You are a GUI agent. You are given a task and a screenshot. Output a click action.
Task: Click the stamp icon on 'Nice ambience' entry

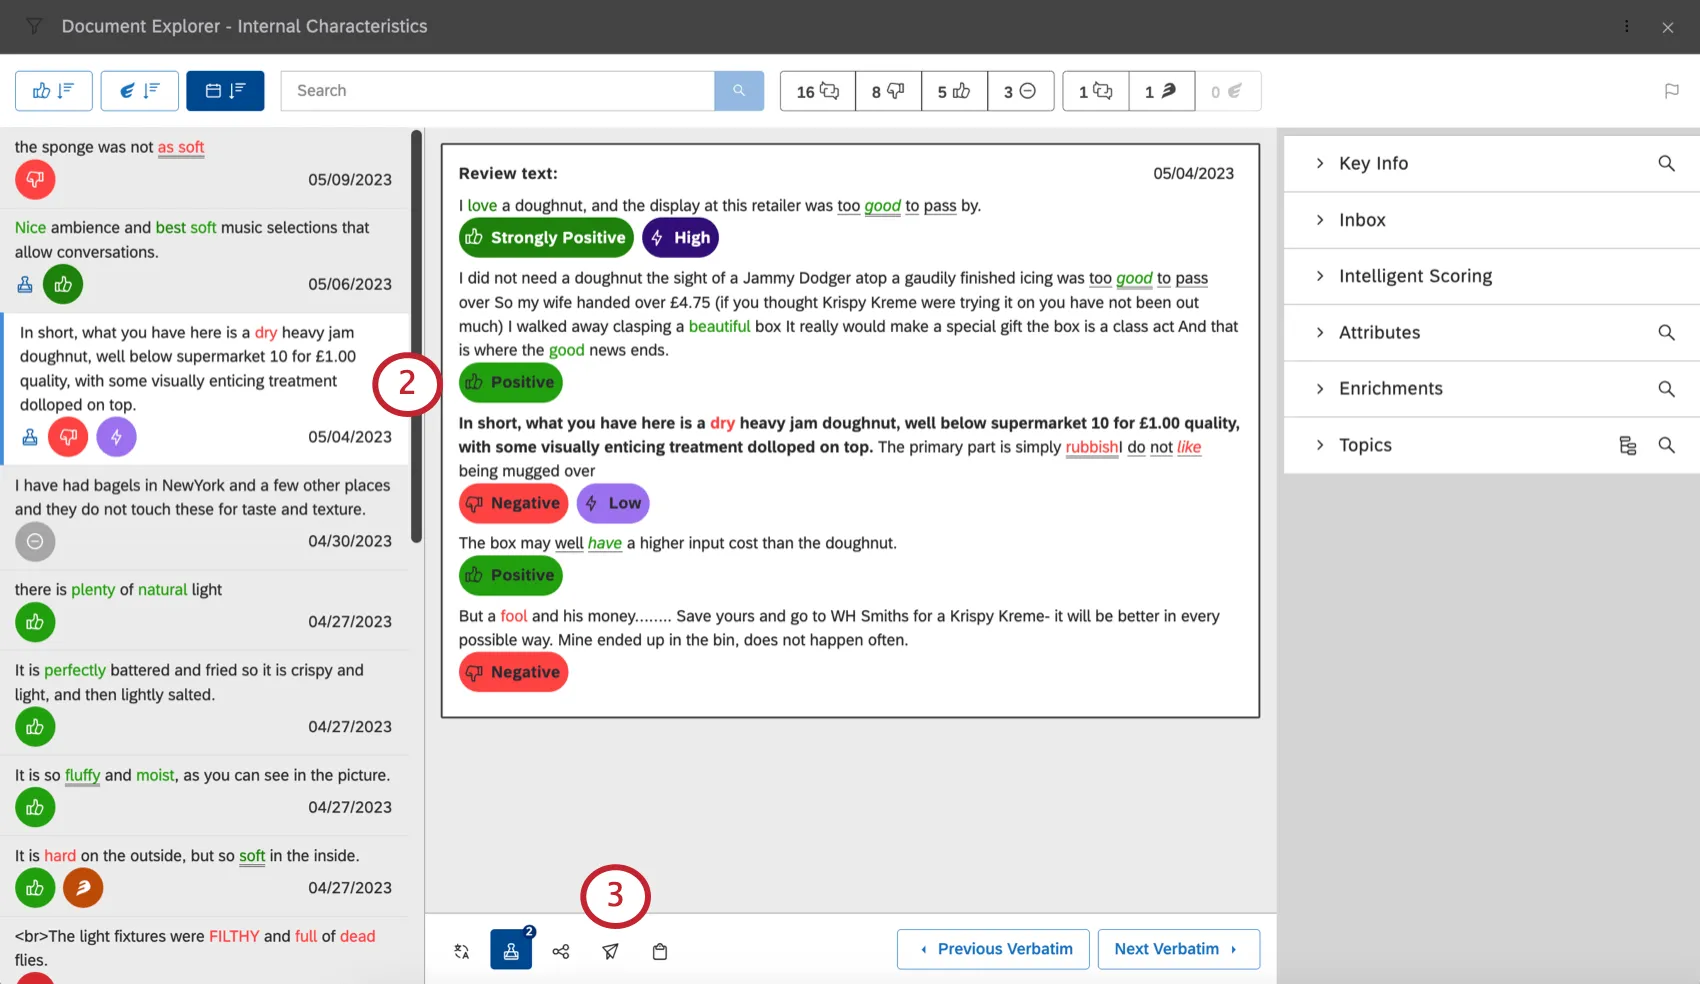[x=25, y=285]
